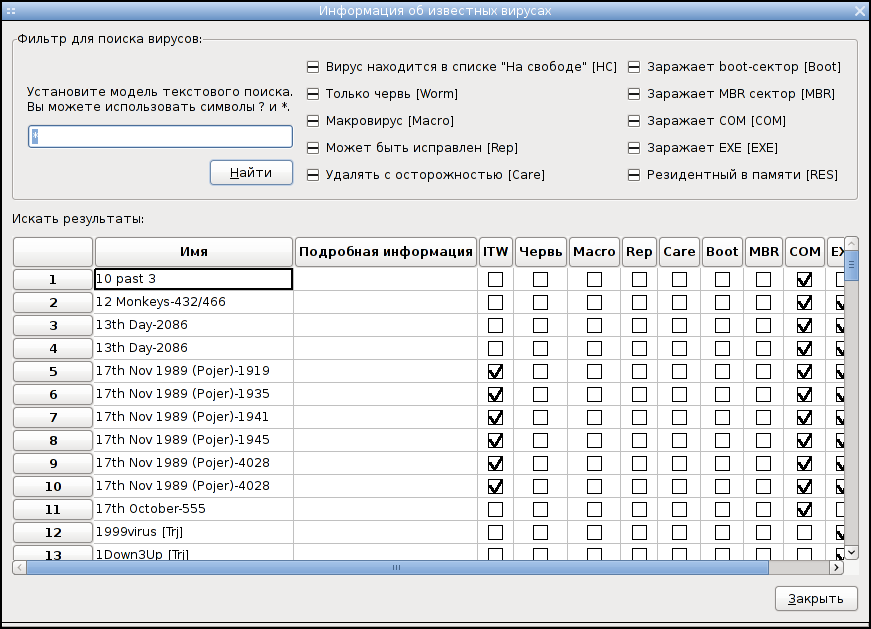Enable 'Резидентный в памяти [RES]' filter
Image resolution: width=871 pixels, height=629 pixels.
(634, 175)
